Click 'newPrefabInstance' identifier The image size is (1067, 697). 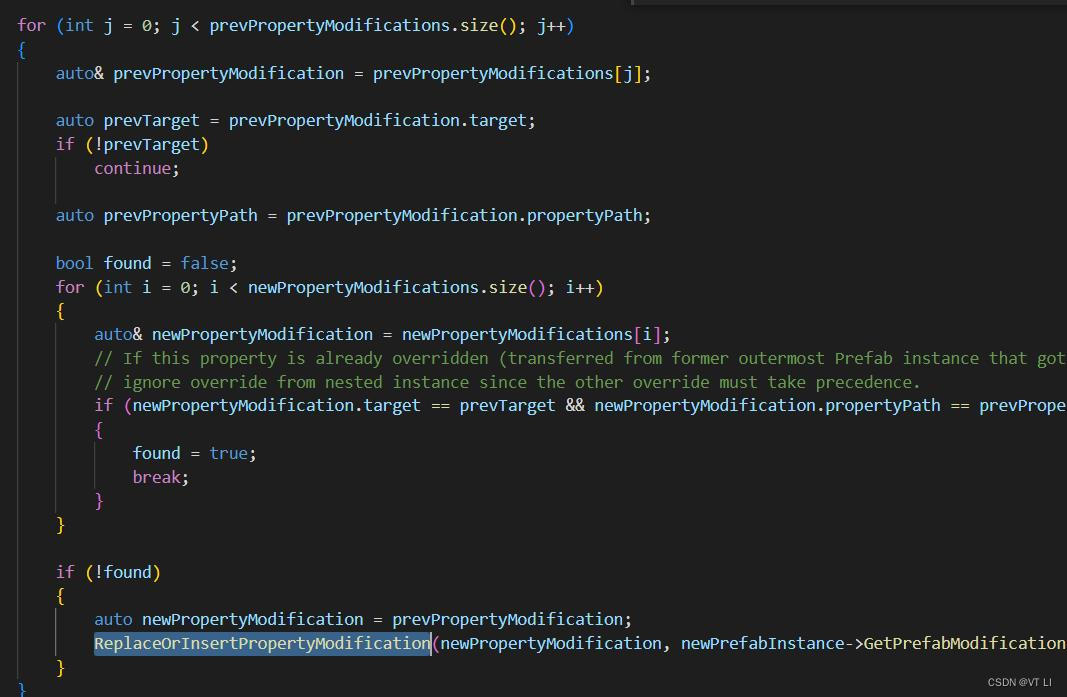(762, 643)
